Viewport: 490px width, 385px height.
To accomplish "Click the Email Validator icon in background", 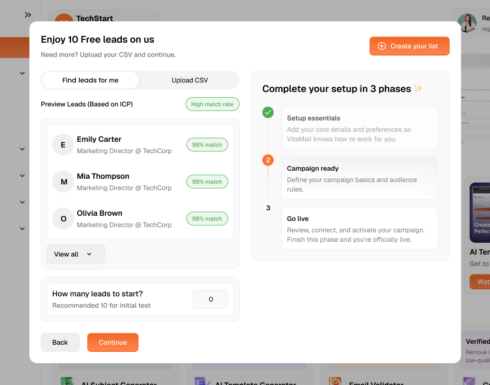I will (x=335, y=381).
